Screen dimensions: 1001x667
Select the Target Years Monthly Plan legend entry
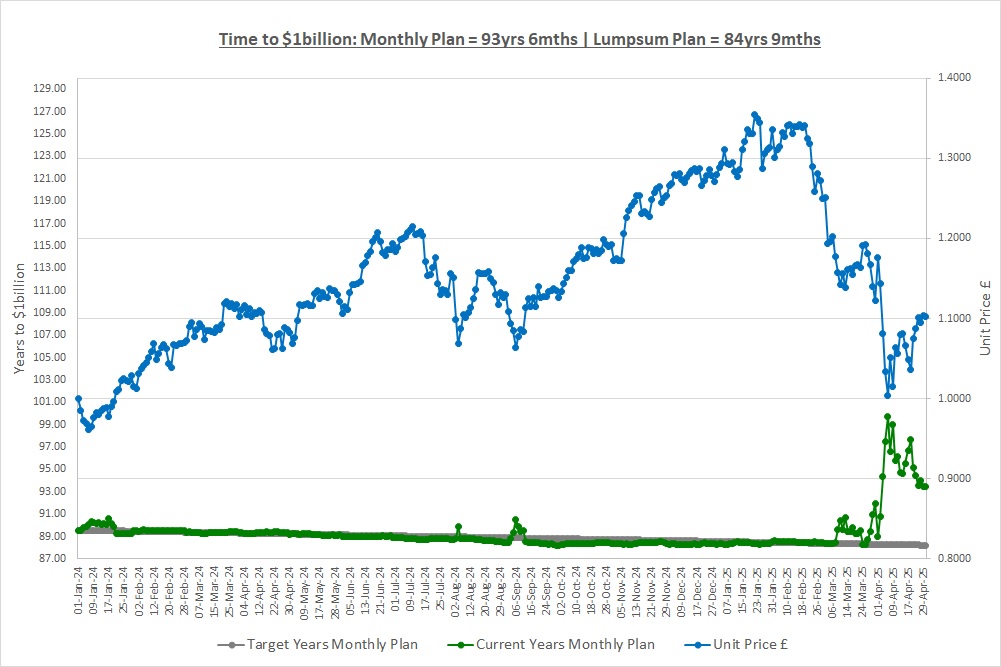(332, 644)
